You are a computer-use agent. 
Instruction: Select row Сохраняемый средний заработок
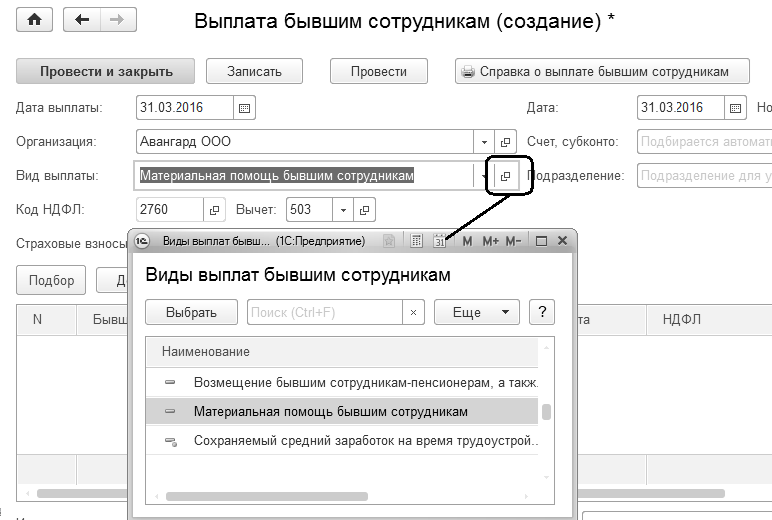click(x=342, y=441)
